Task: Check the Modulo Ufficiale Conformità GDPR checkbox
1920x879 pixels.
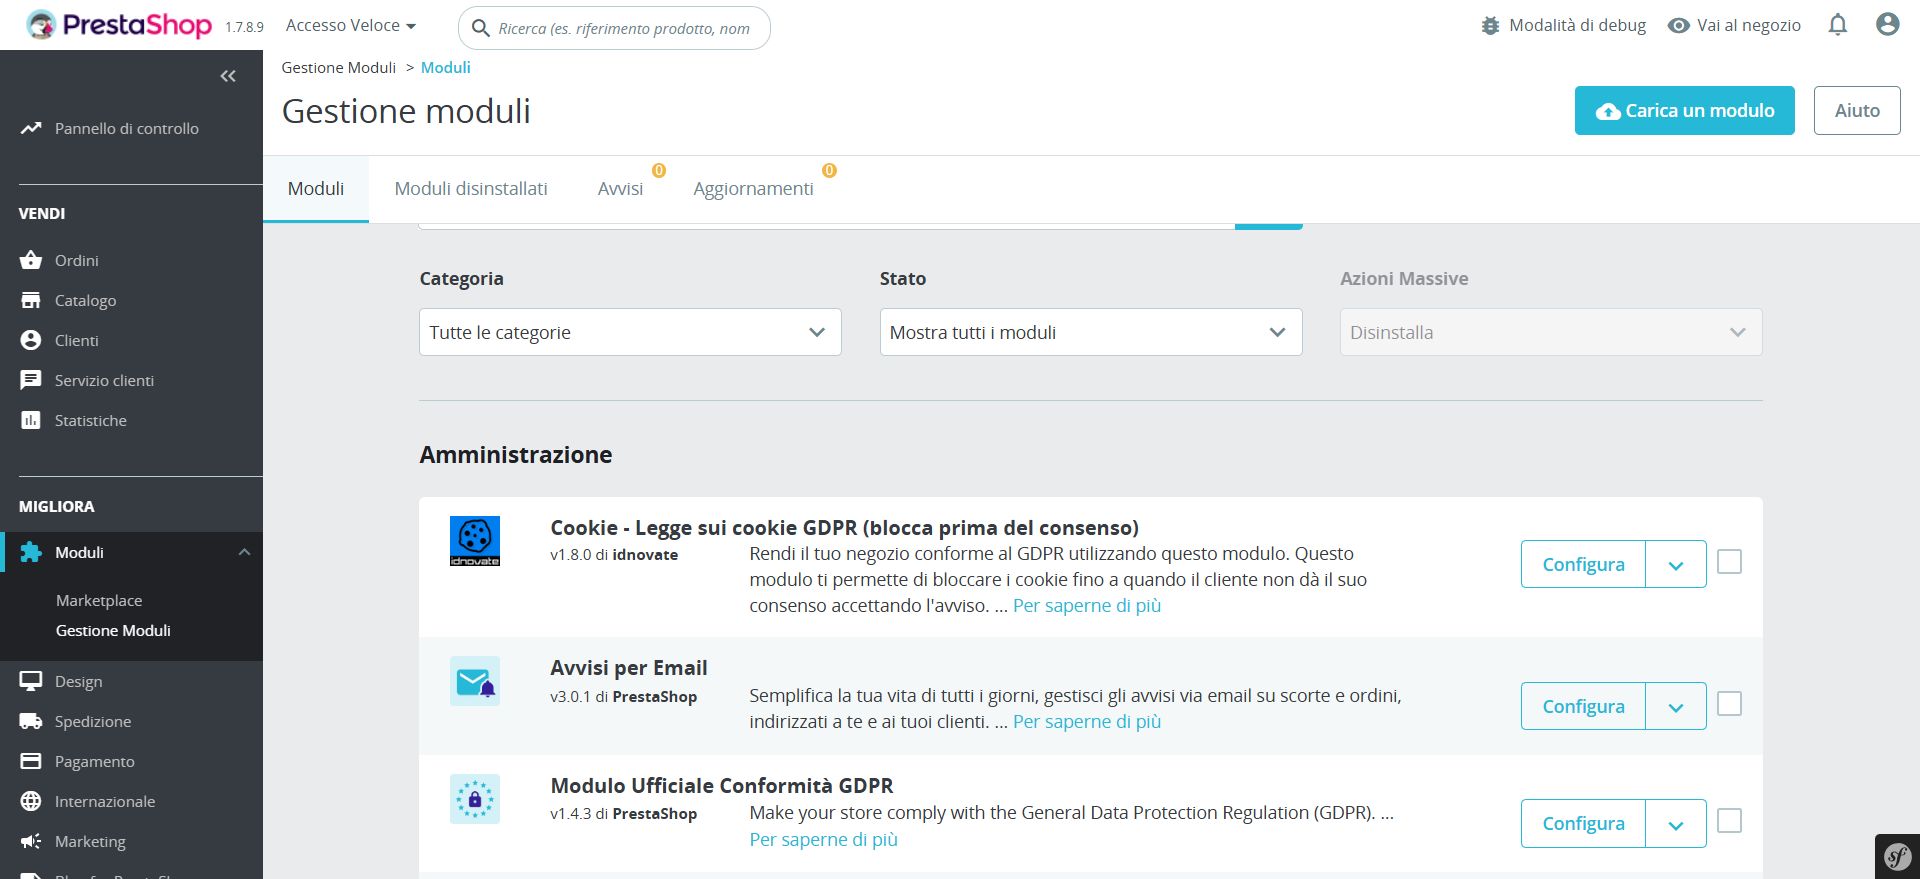Action: [x=1729, y=821]
